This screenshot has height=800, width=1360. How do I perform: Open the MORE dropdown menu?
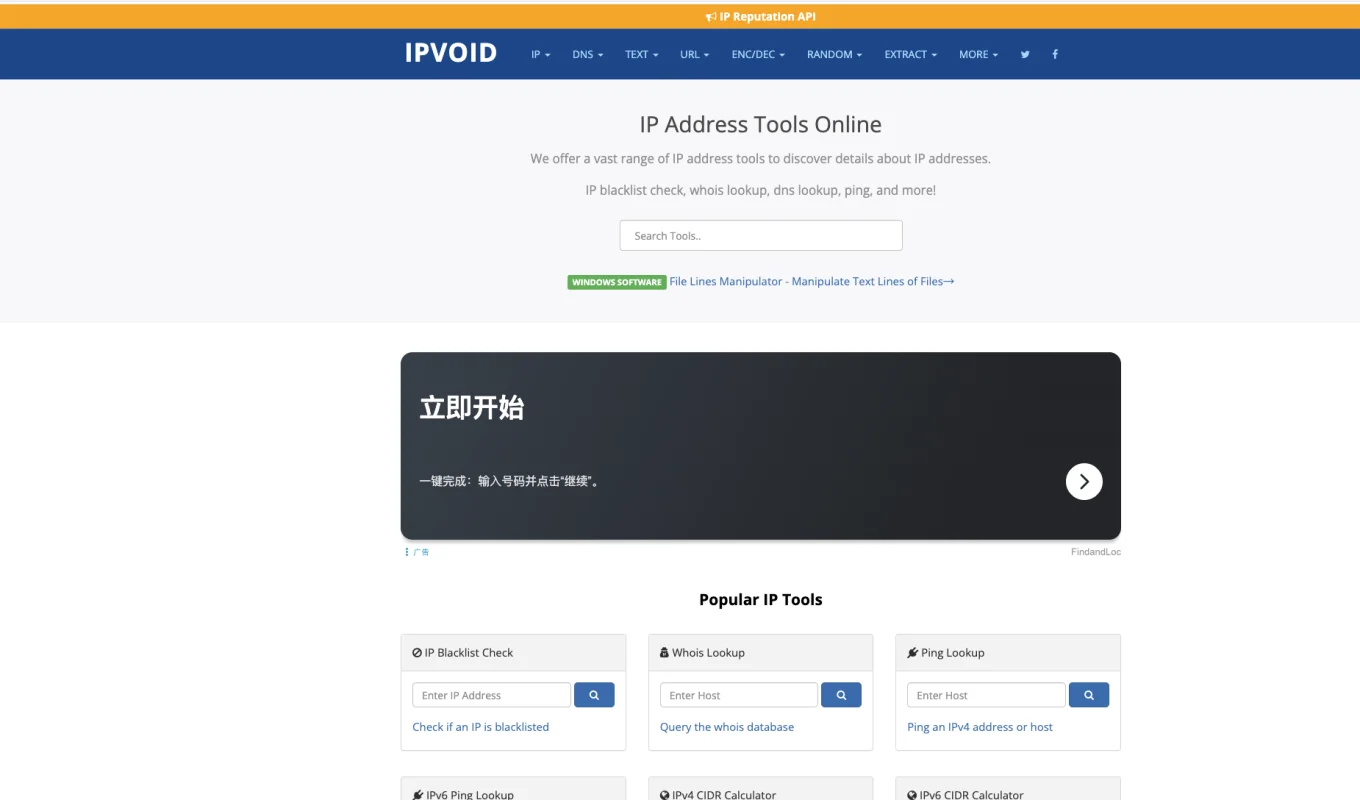click(x=977, y=54)
